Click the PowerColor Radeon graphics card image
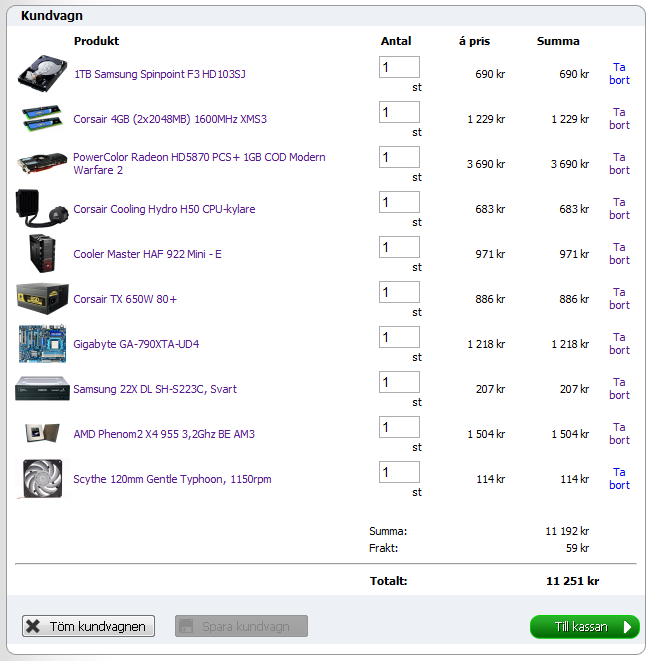 [42, 164]
